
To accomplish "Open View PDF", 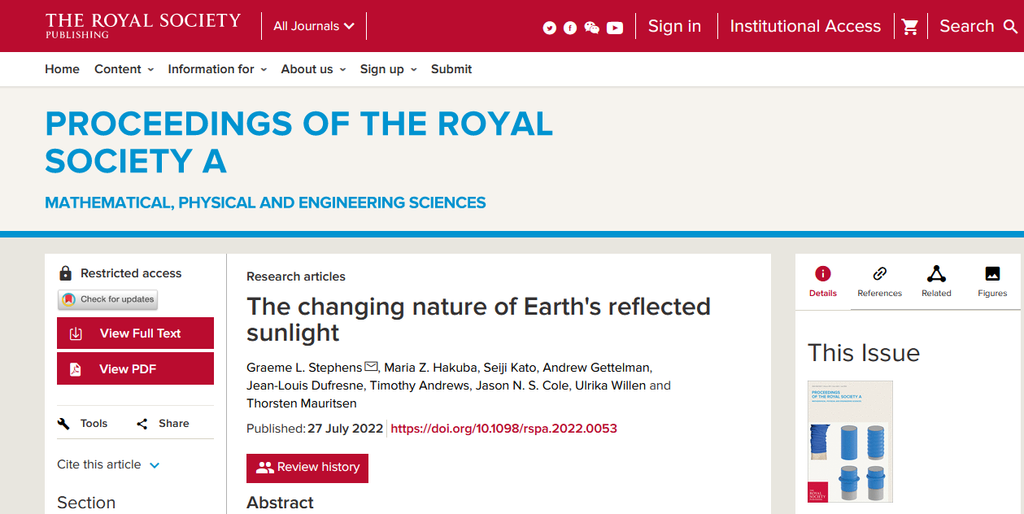I will click(x=135, y=369).
